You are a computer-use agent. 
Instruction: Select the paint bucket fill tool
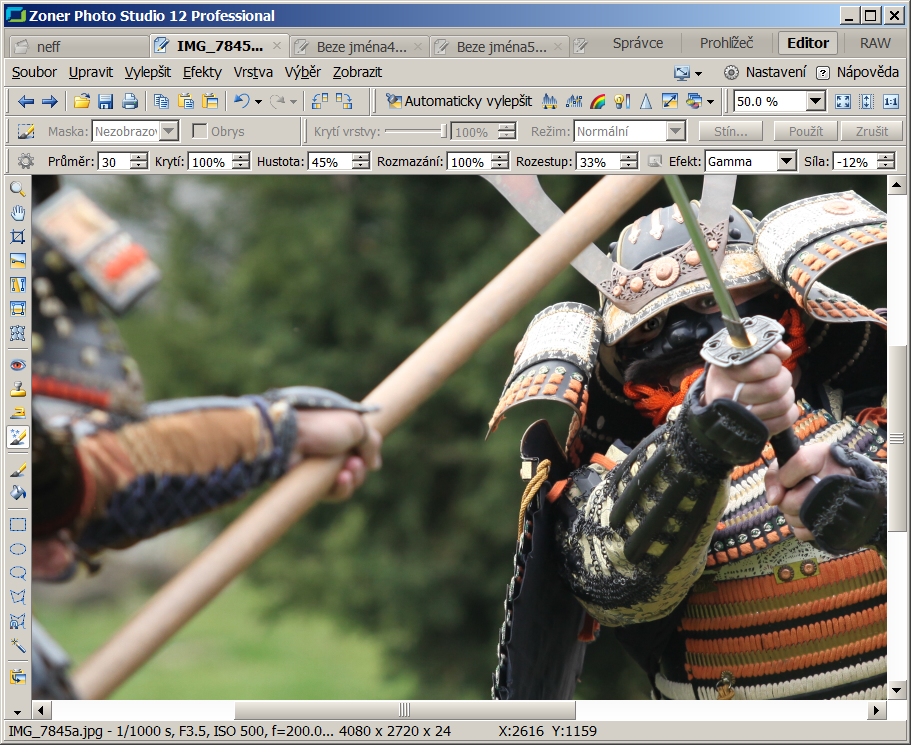[17, 493]
